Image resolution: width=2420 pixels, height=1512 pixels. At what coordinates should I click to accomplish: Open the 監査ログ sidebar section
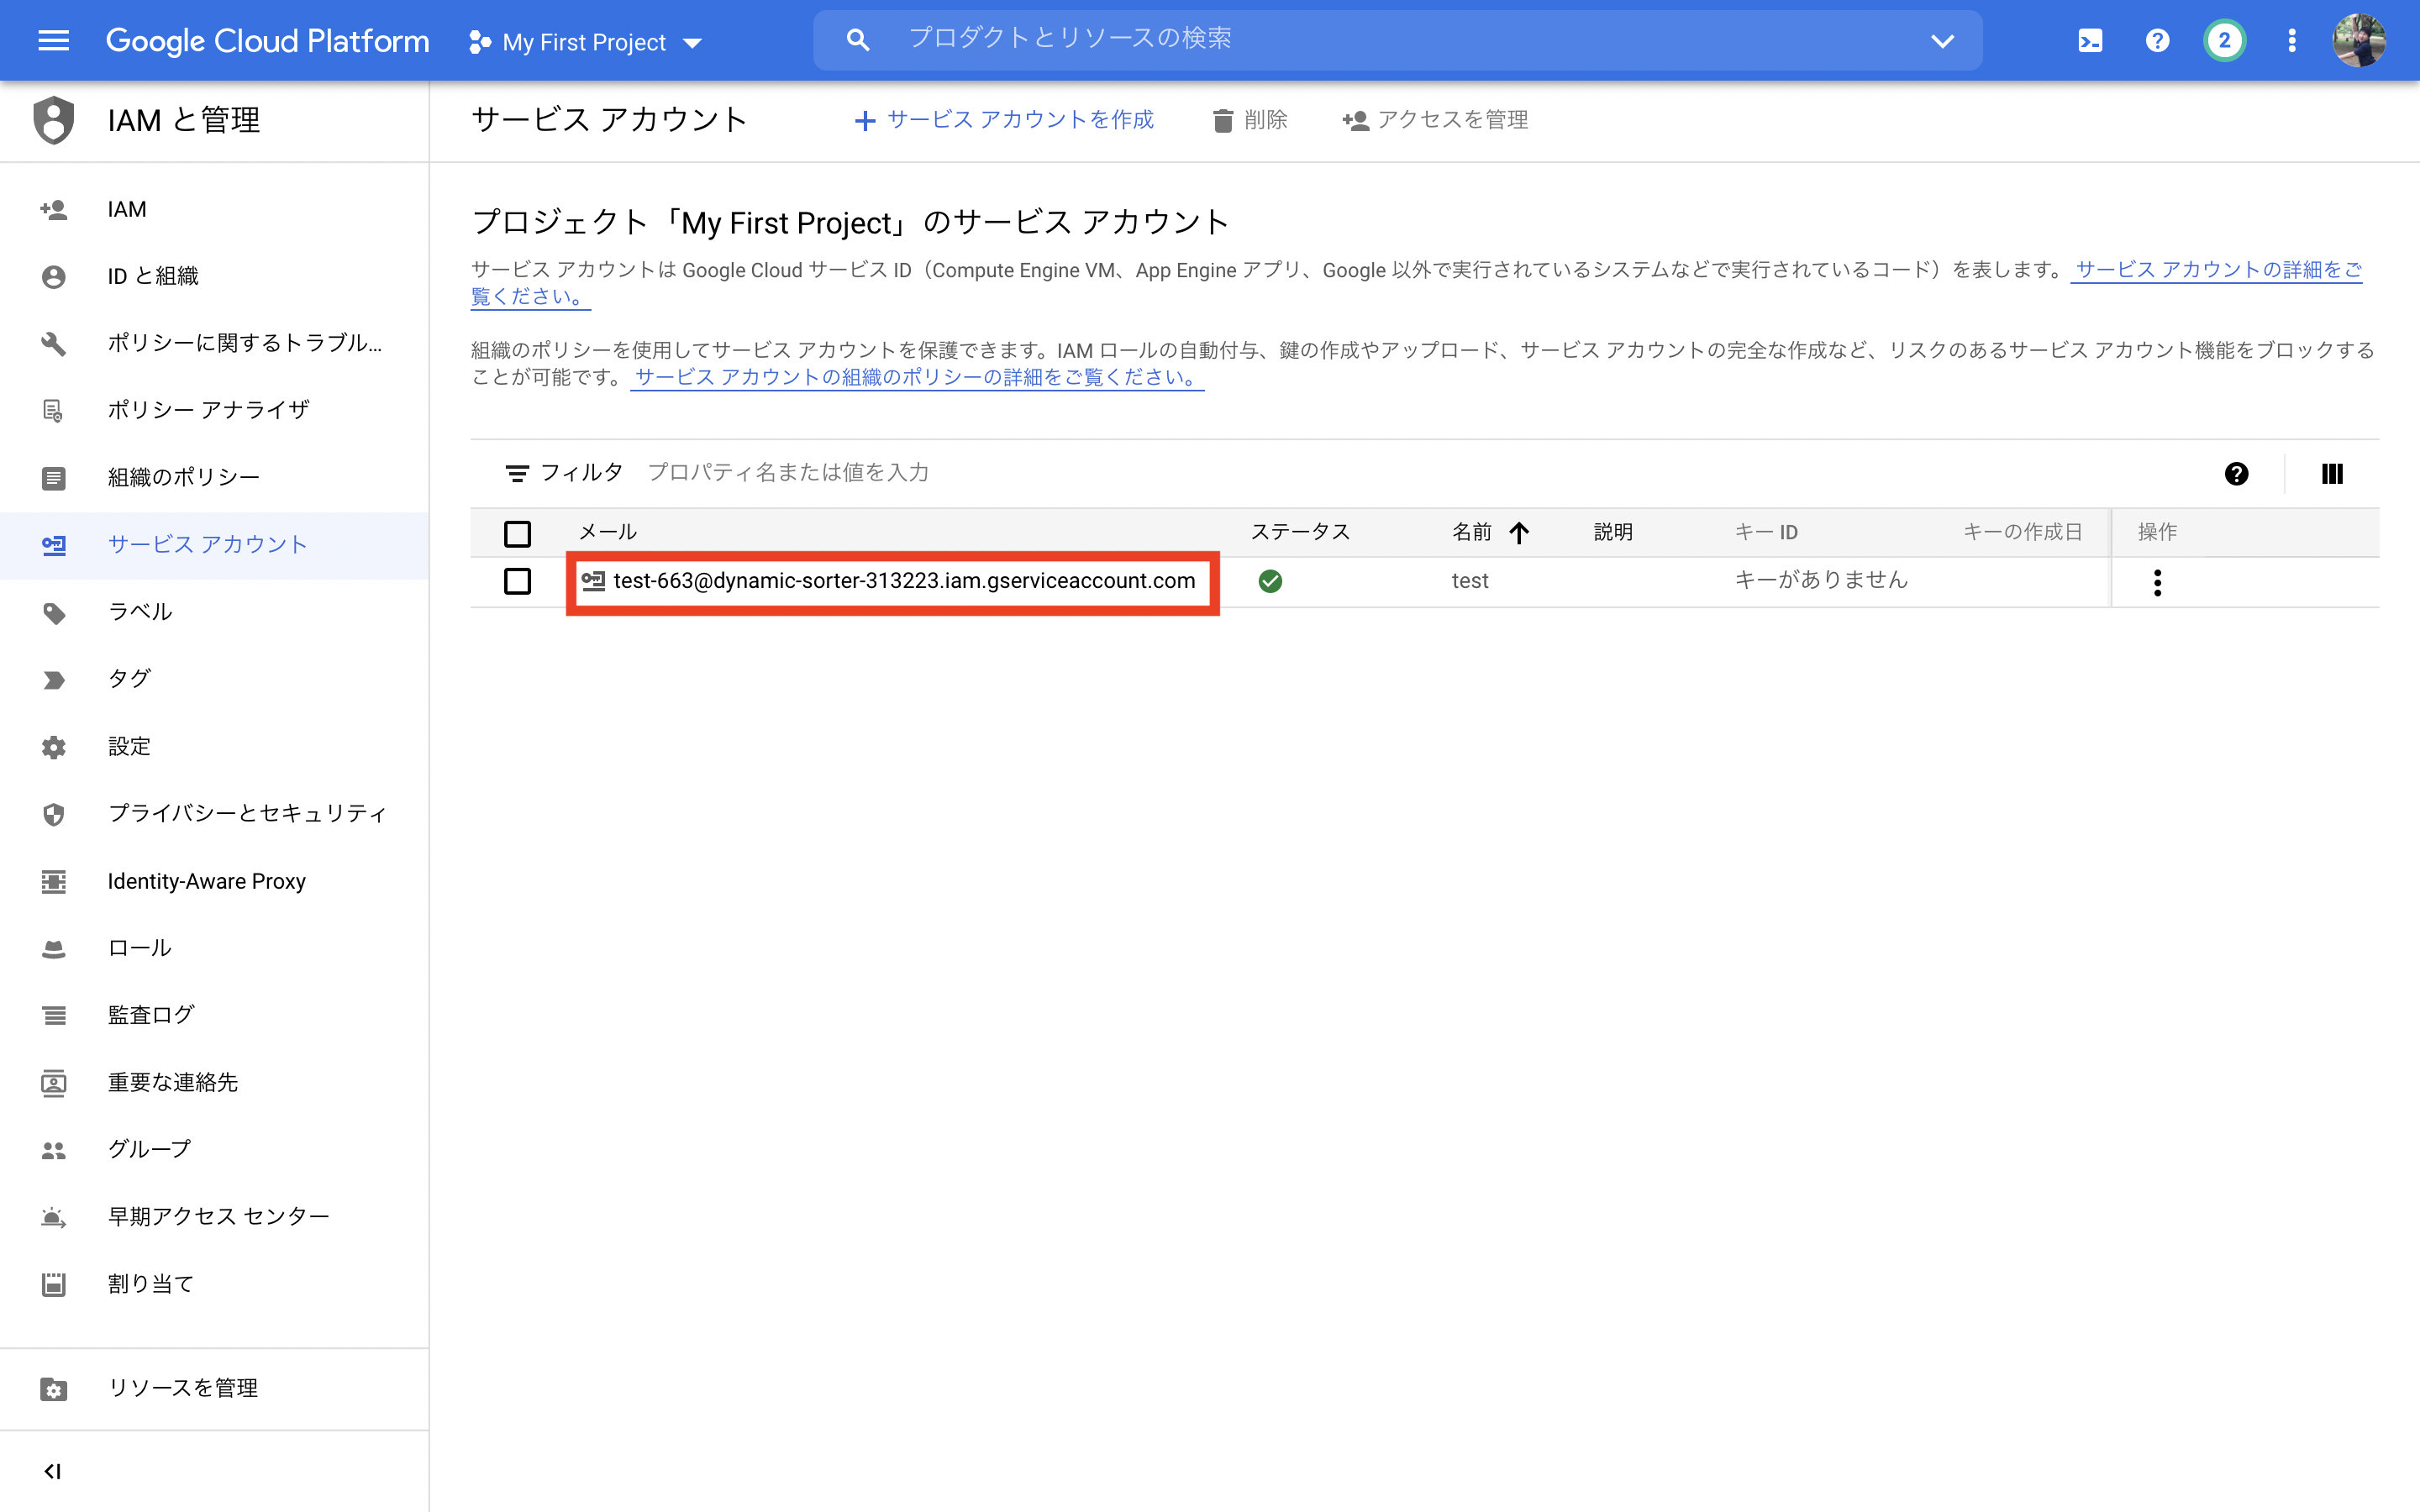[x=150, y=1014]
